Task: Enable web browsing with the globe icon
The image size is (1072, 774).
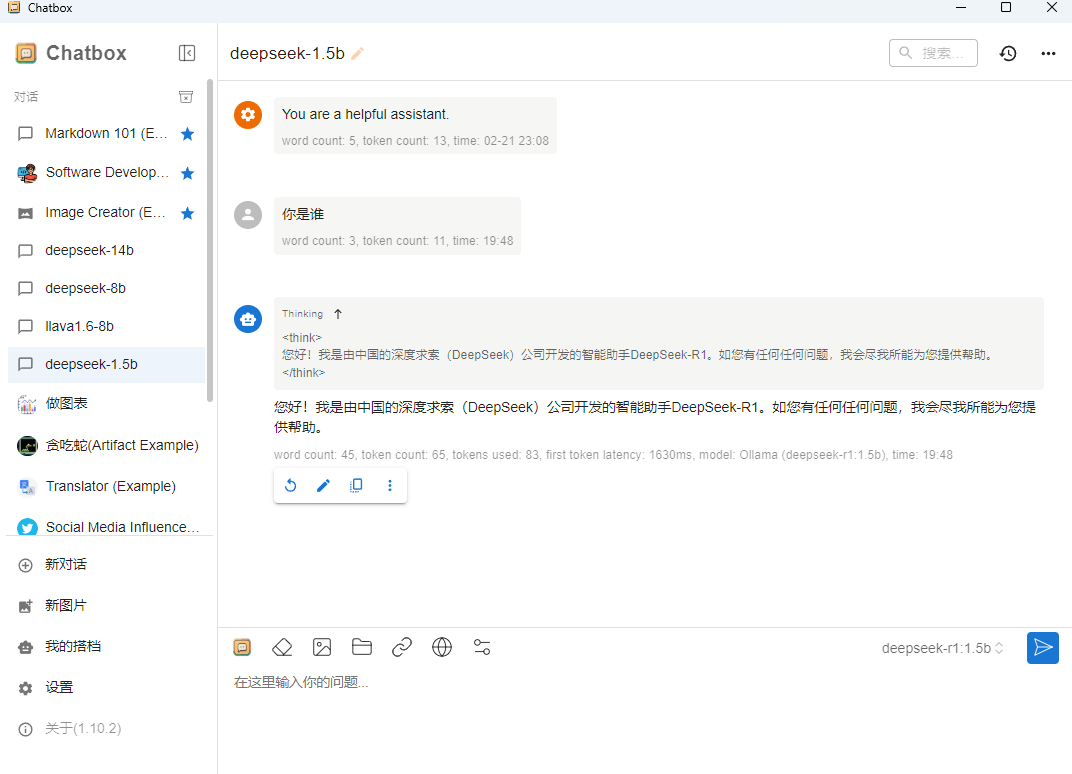Action: (442, 647)
